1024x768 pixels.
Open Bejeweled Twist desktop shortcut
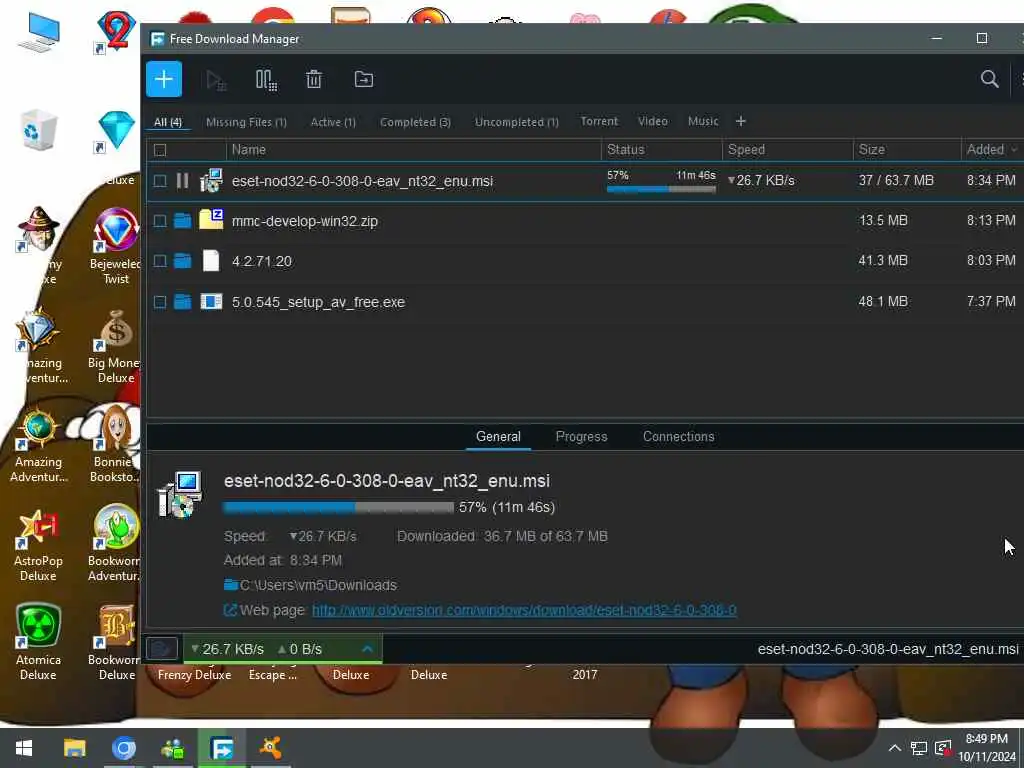(x=116, y=246)
